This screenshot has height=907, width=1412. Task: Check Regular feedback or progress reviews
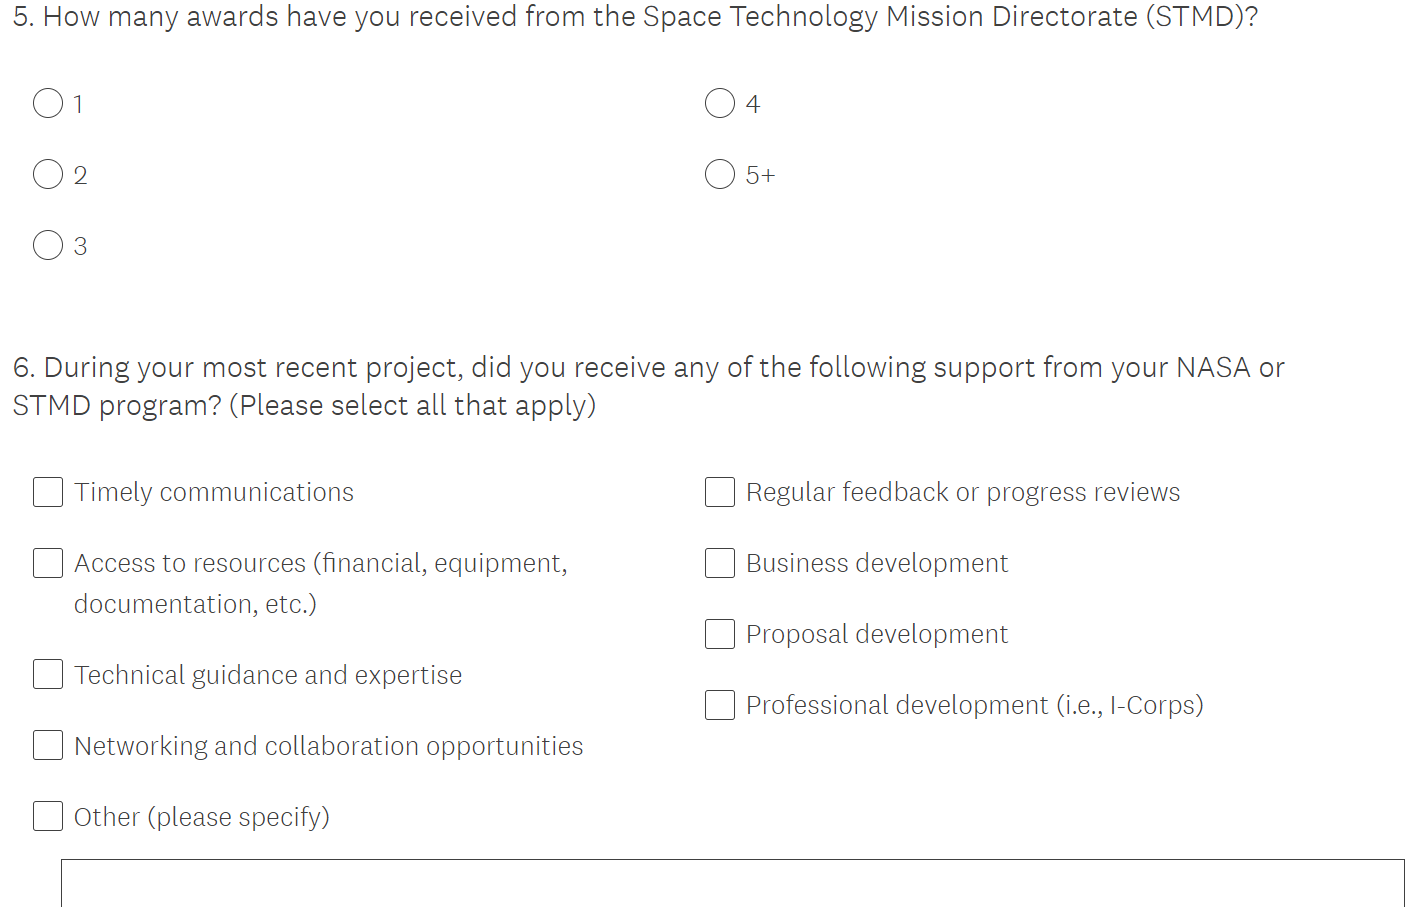point(720,492)
